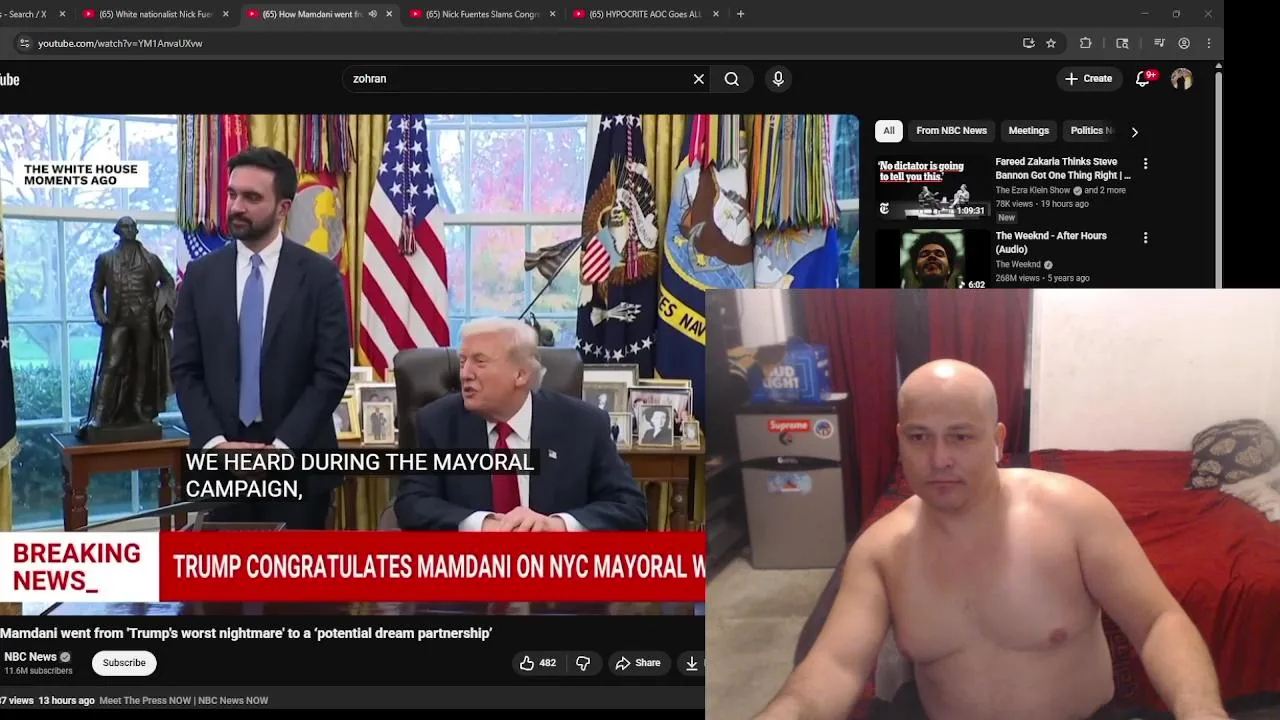The image size is (1280, 720).
Task: Select the 'All' filter chip
Action: (x=888, y=131)
